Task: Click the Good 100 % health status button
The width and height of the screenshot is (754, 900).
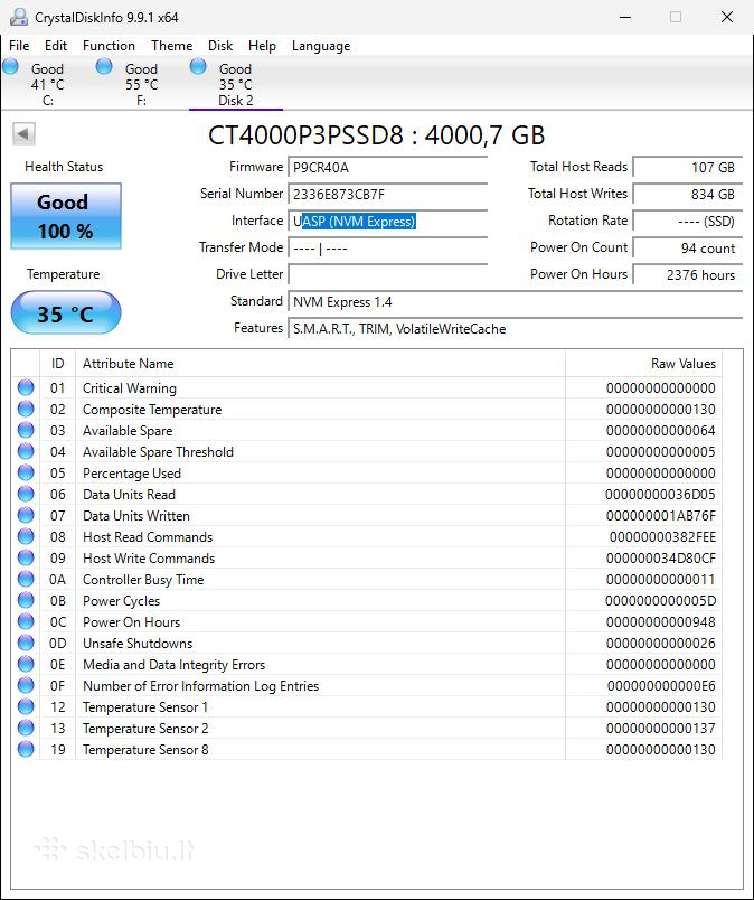Action: coord(66,216)
